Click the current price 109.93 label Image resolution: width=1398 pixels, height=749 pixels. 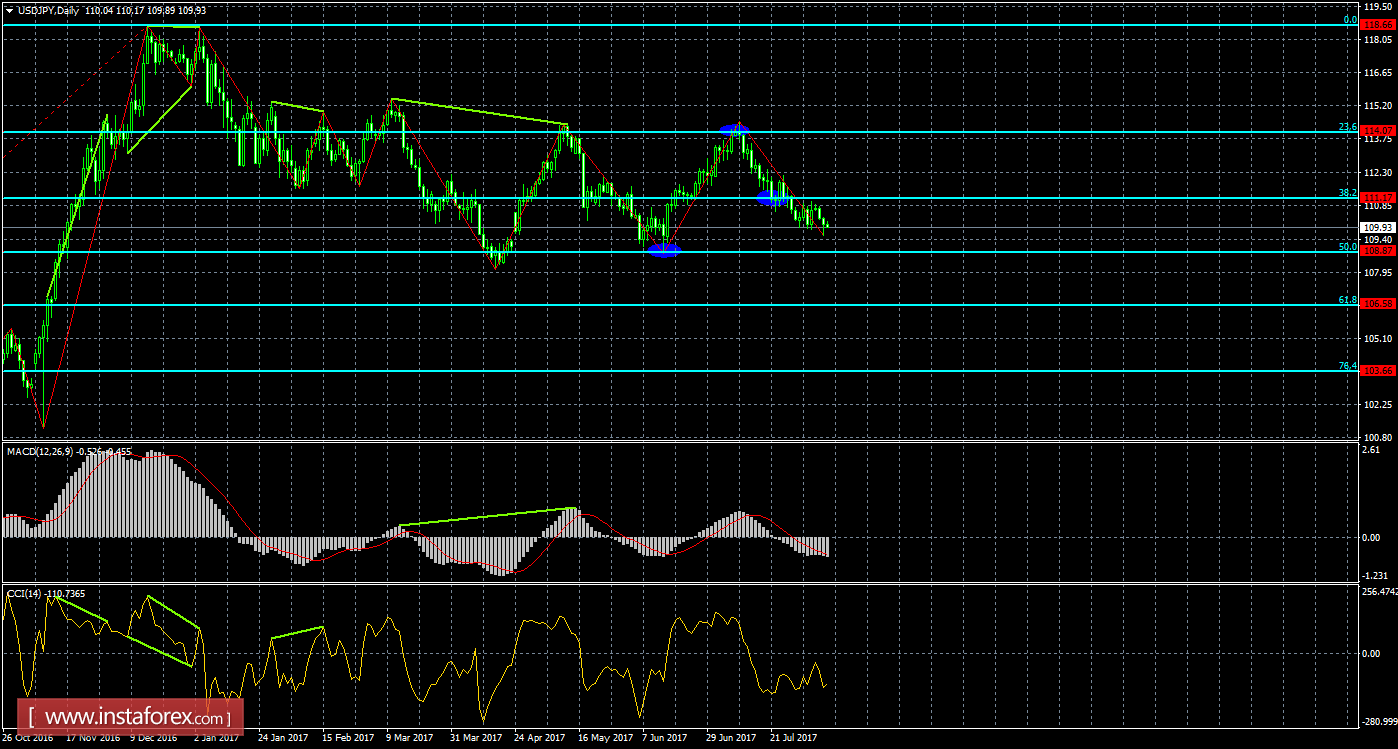click(x=1378, y=227)
